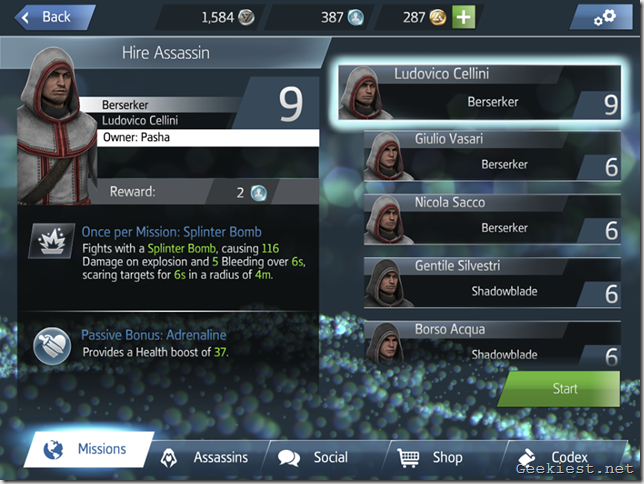Open the Social tab

point(314,457)
